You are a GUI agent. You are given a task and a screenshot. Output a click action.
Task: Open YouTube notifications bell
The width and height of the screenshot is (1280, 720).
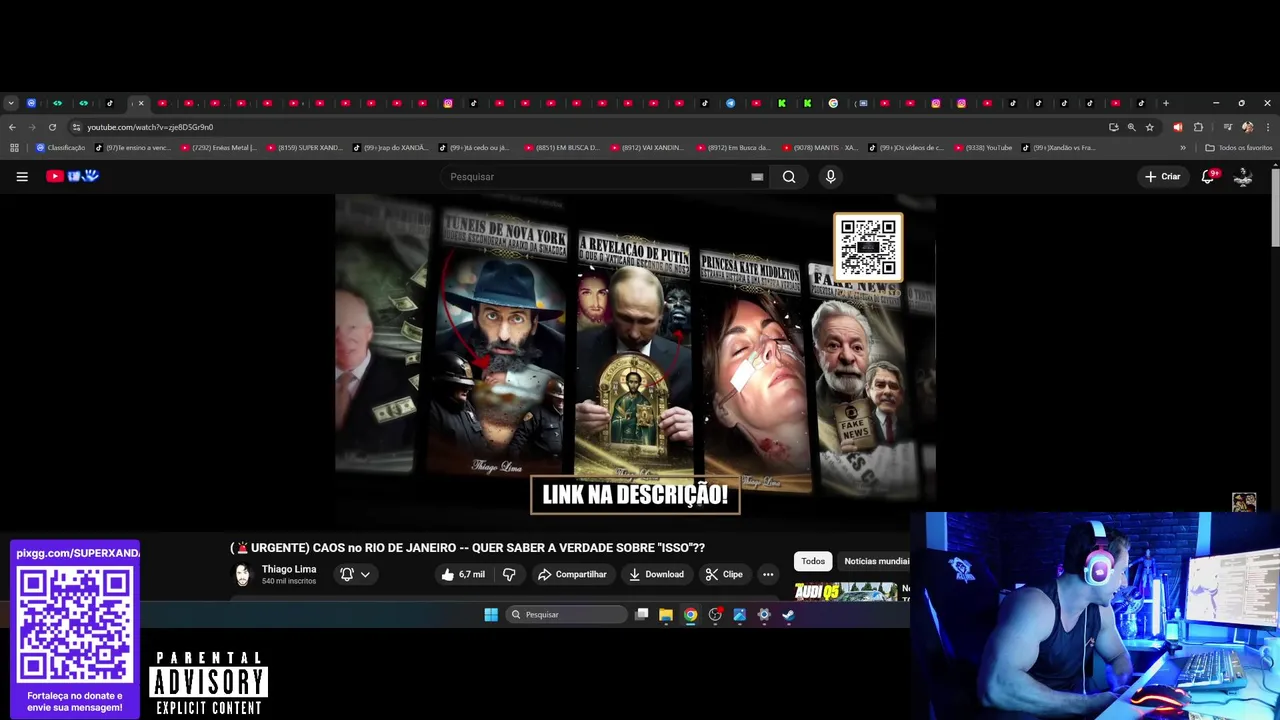tap(1208, 176)
